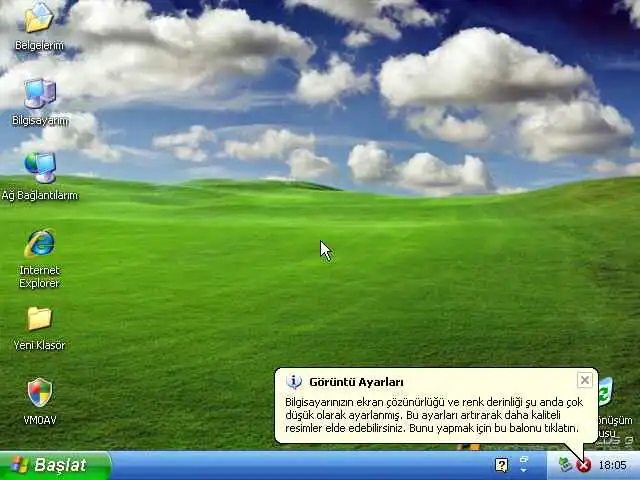Launch Internet Explorer from desktop

coord(40,243)
